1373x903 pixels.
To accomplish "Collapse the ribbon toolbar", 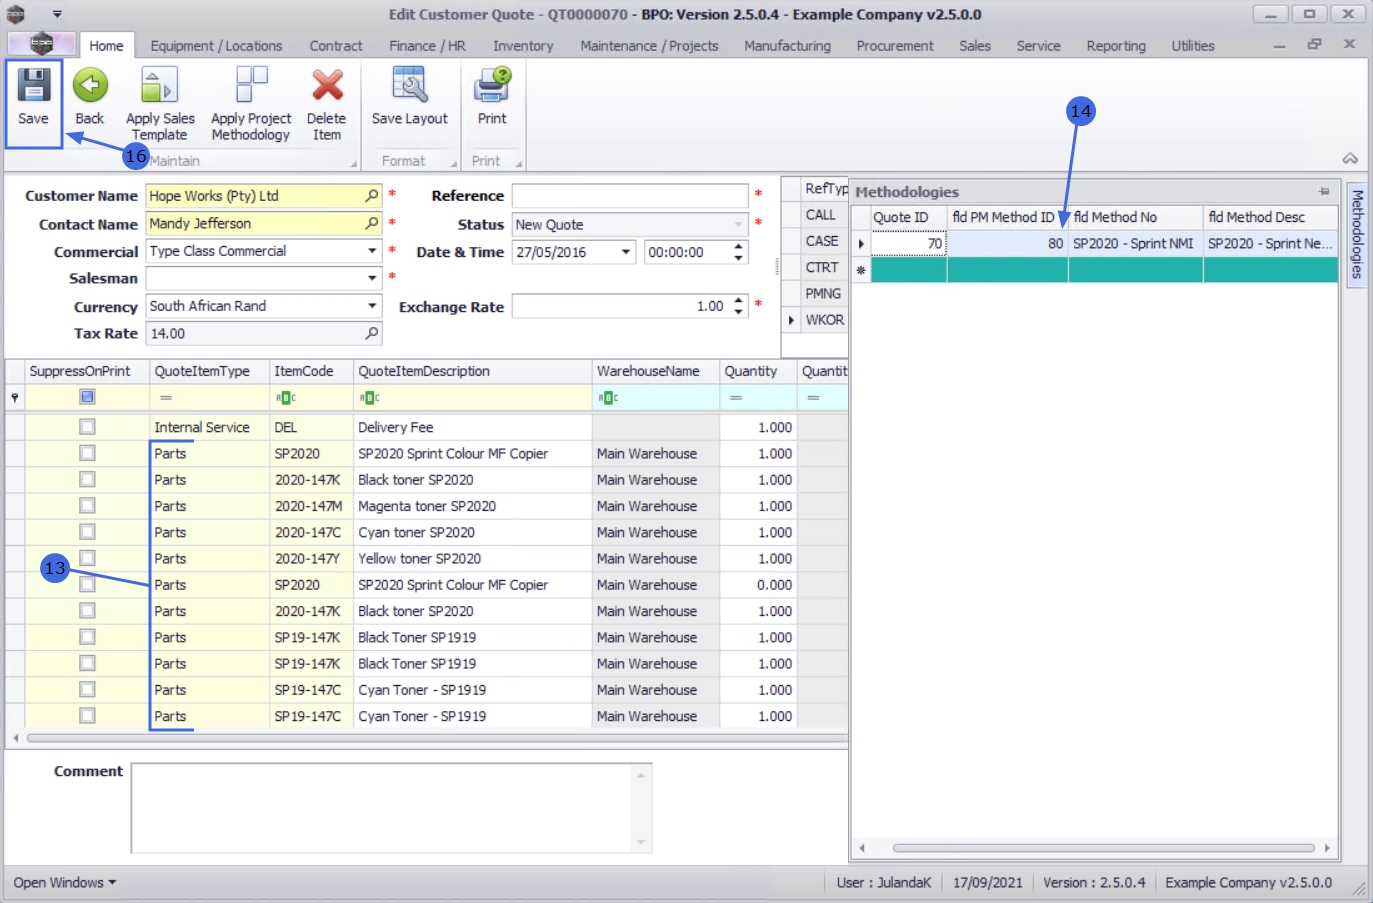I will tap(1350, 159).
